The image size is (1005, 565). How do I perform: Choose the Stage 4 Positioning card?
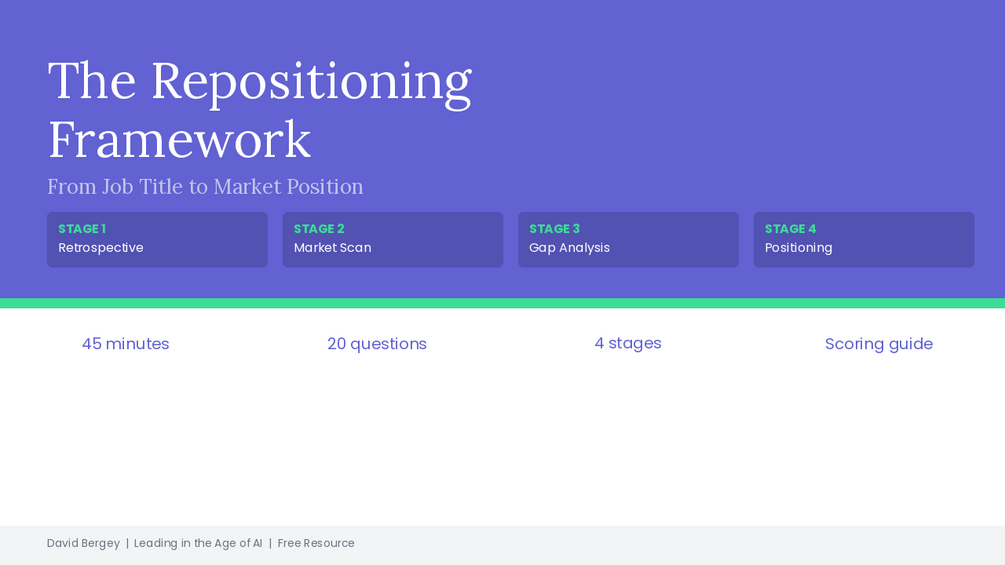pyautogui.click(x=864, y=240)
